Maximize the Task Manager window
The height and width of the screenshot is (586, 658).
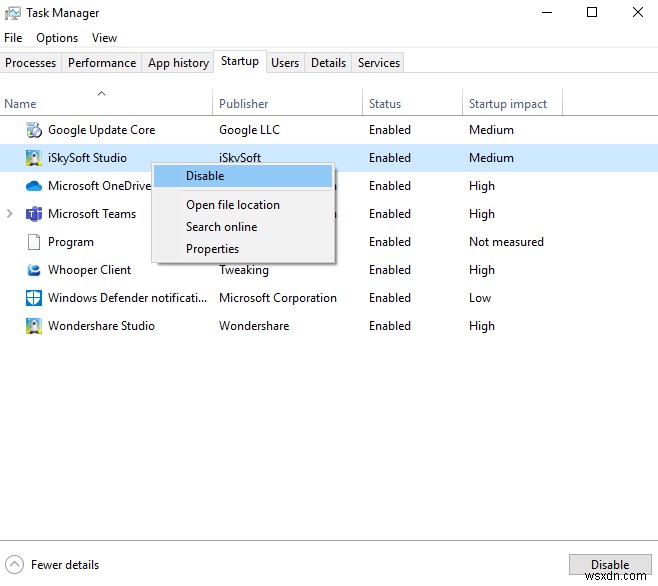(x=592, y=13)
